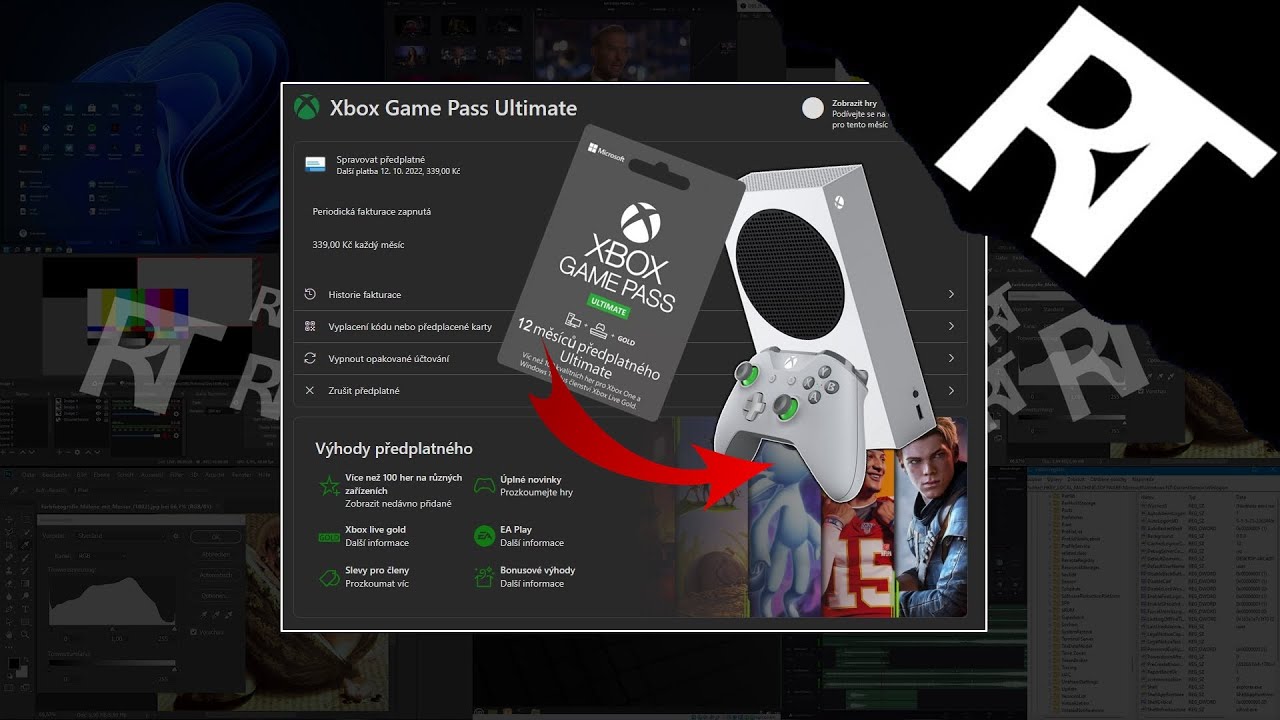This screenshot has width=1280, height=720.
Task: Click the price tag icon for Slevy pro členy
Action: tap(328, 577)
